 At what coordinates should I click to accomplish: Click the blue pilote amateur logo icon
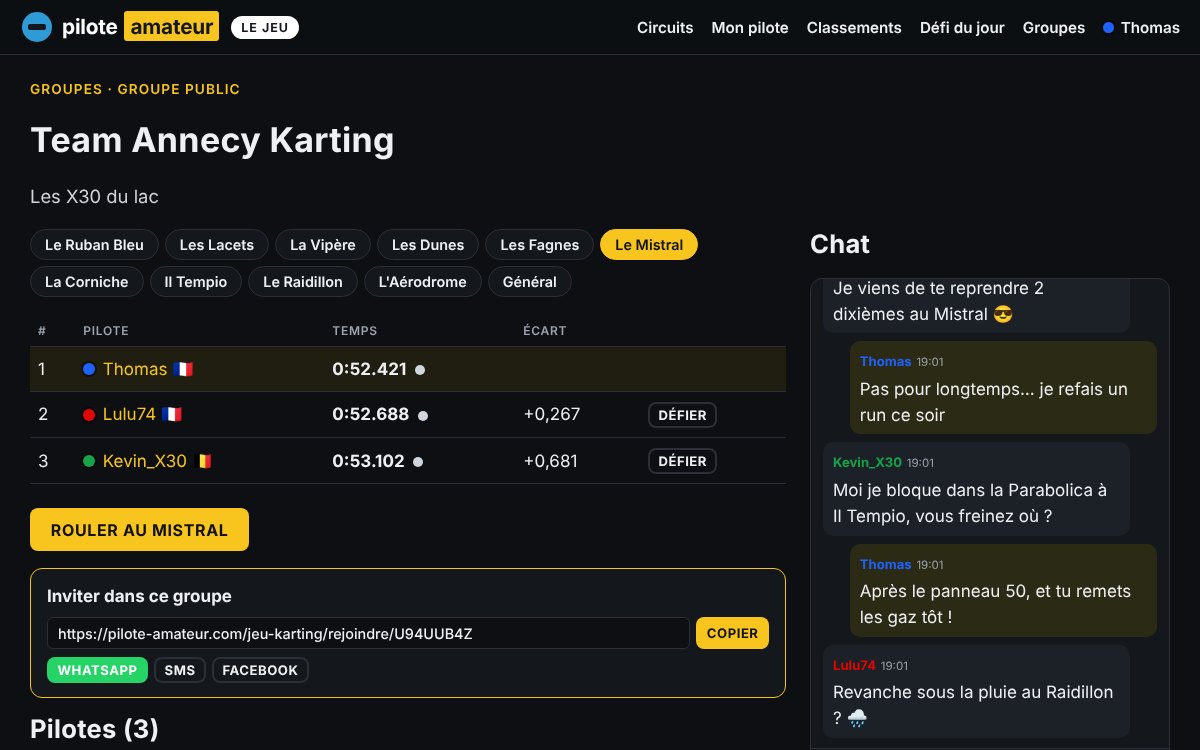click(x=37, y=27)
